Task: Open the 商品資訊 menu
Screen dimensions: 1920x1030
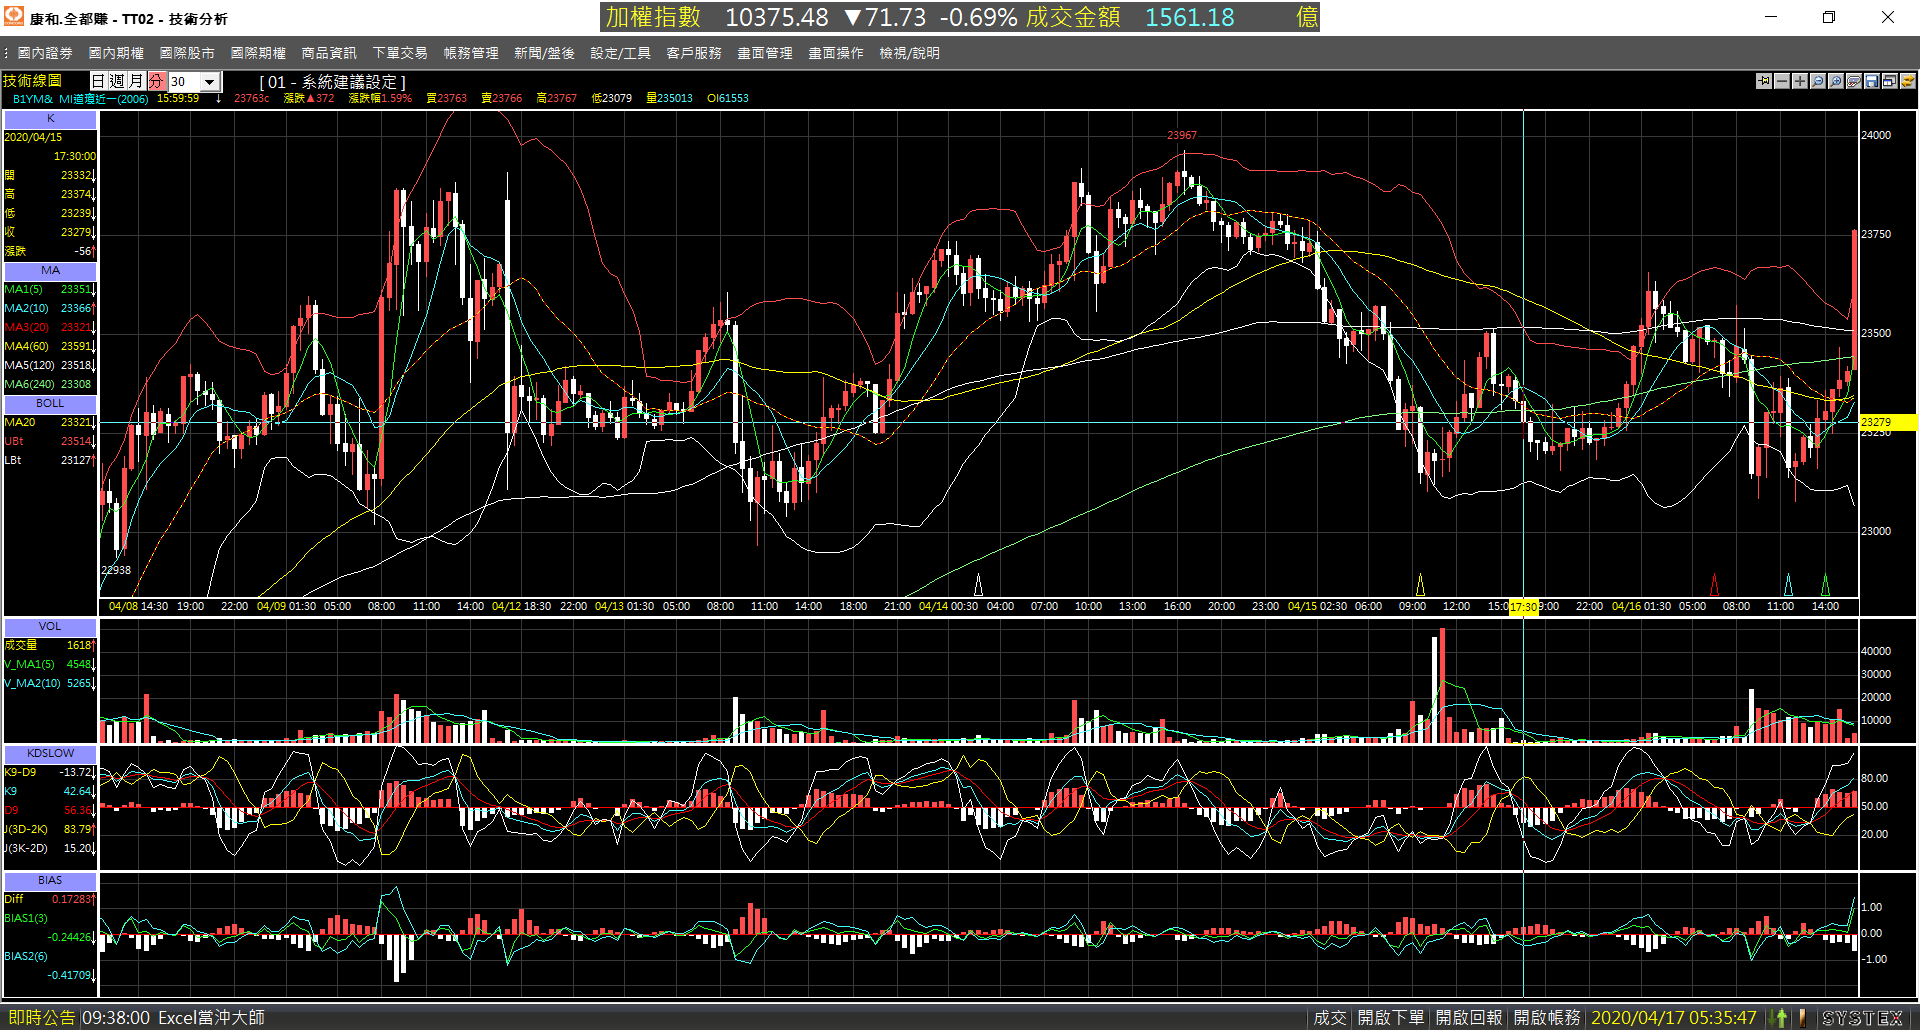Action: click(x=329, y=53)
